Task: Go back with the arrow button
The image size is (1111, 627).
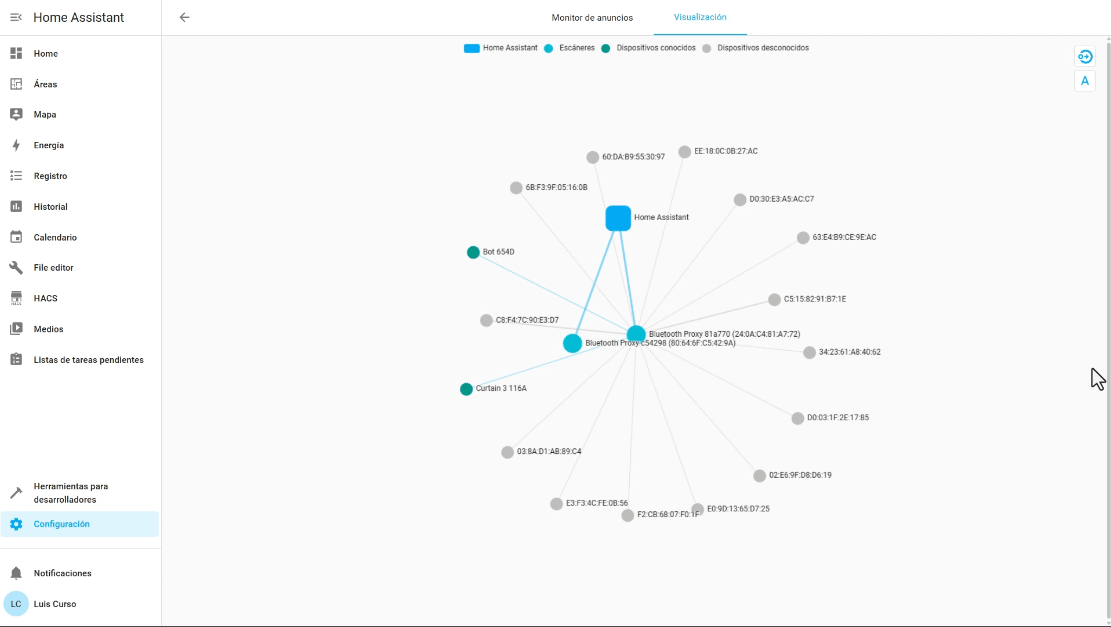Action: [x=184, y=17]
